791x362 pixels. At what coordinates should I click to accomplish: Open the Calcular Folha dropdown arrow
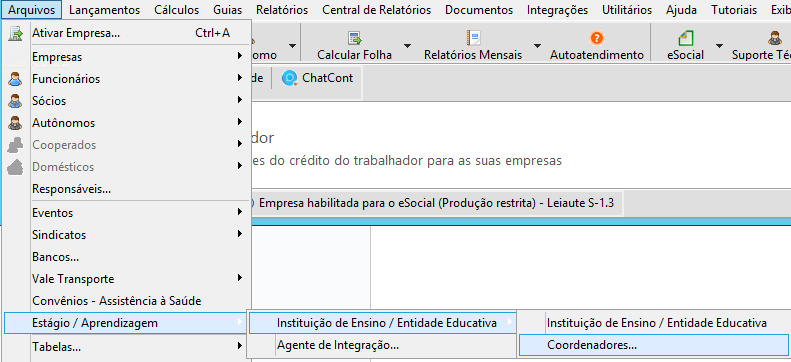point(407,45)
